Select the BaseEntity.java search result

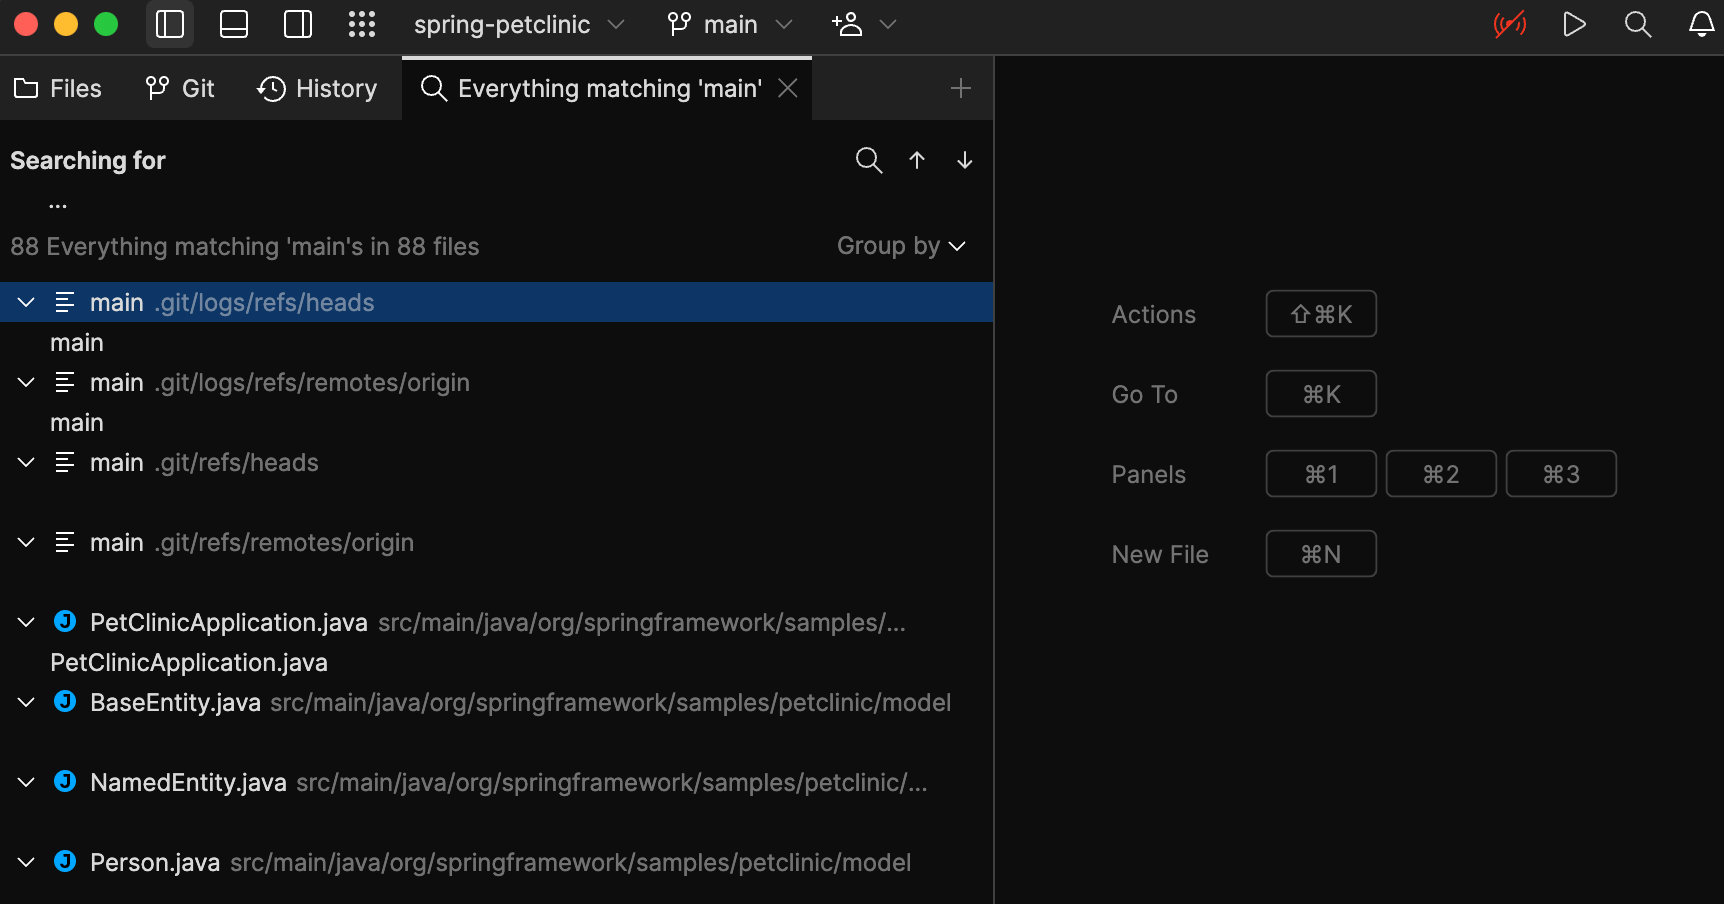coord(175,702)
